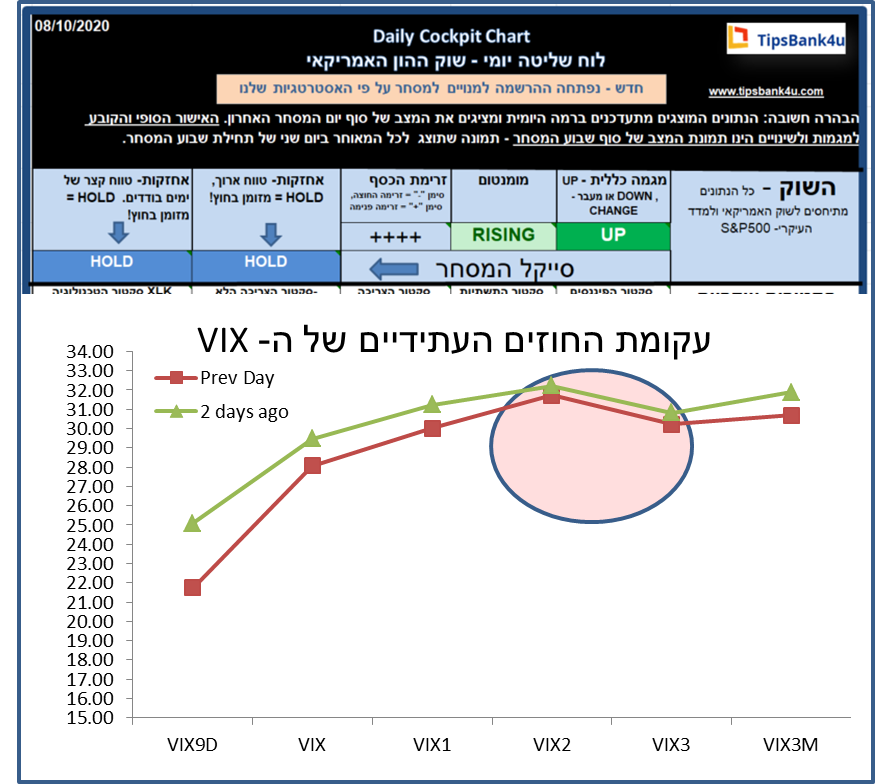The height and width of the screenshot is (784, 875).
Task: Click the 08/10/2020 date
Action: 71,26
